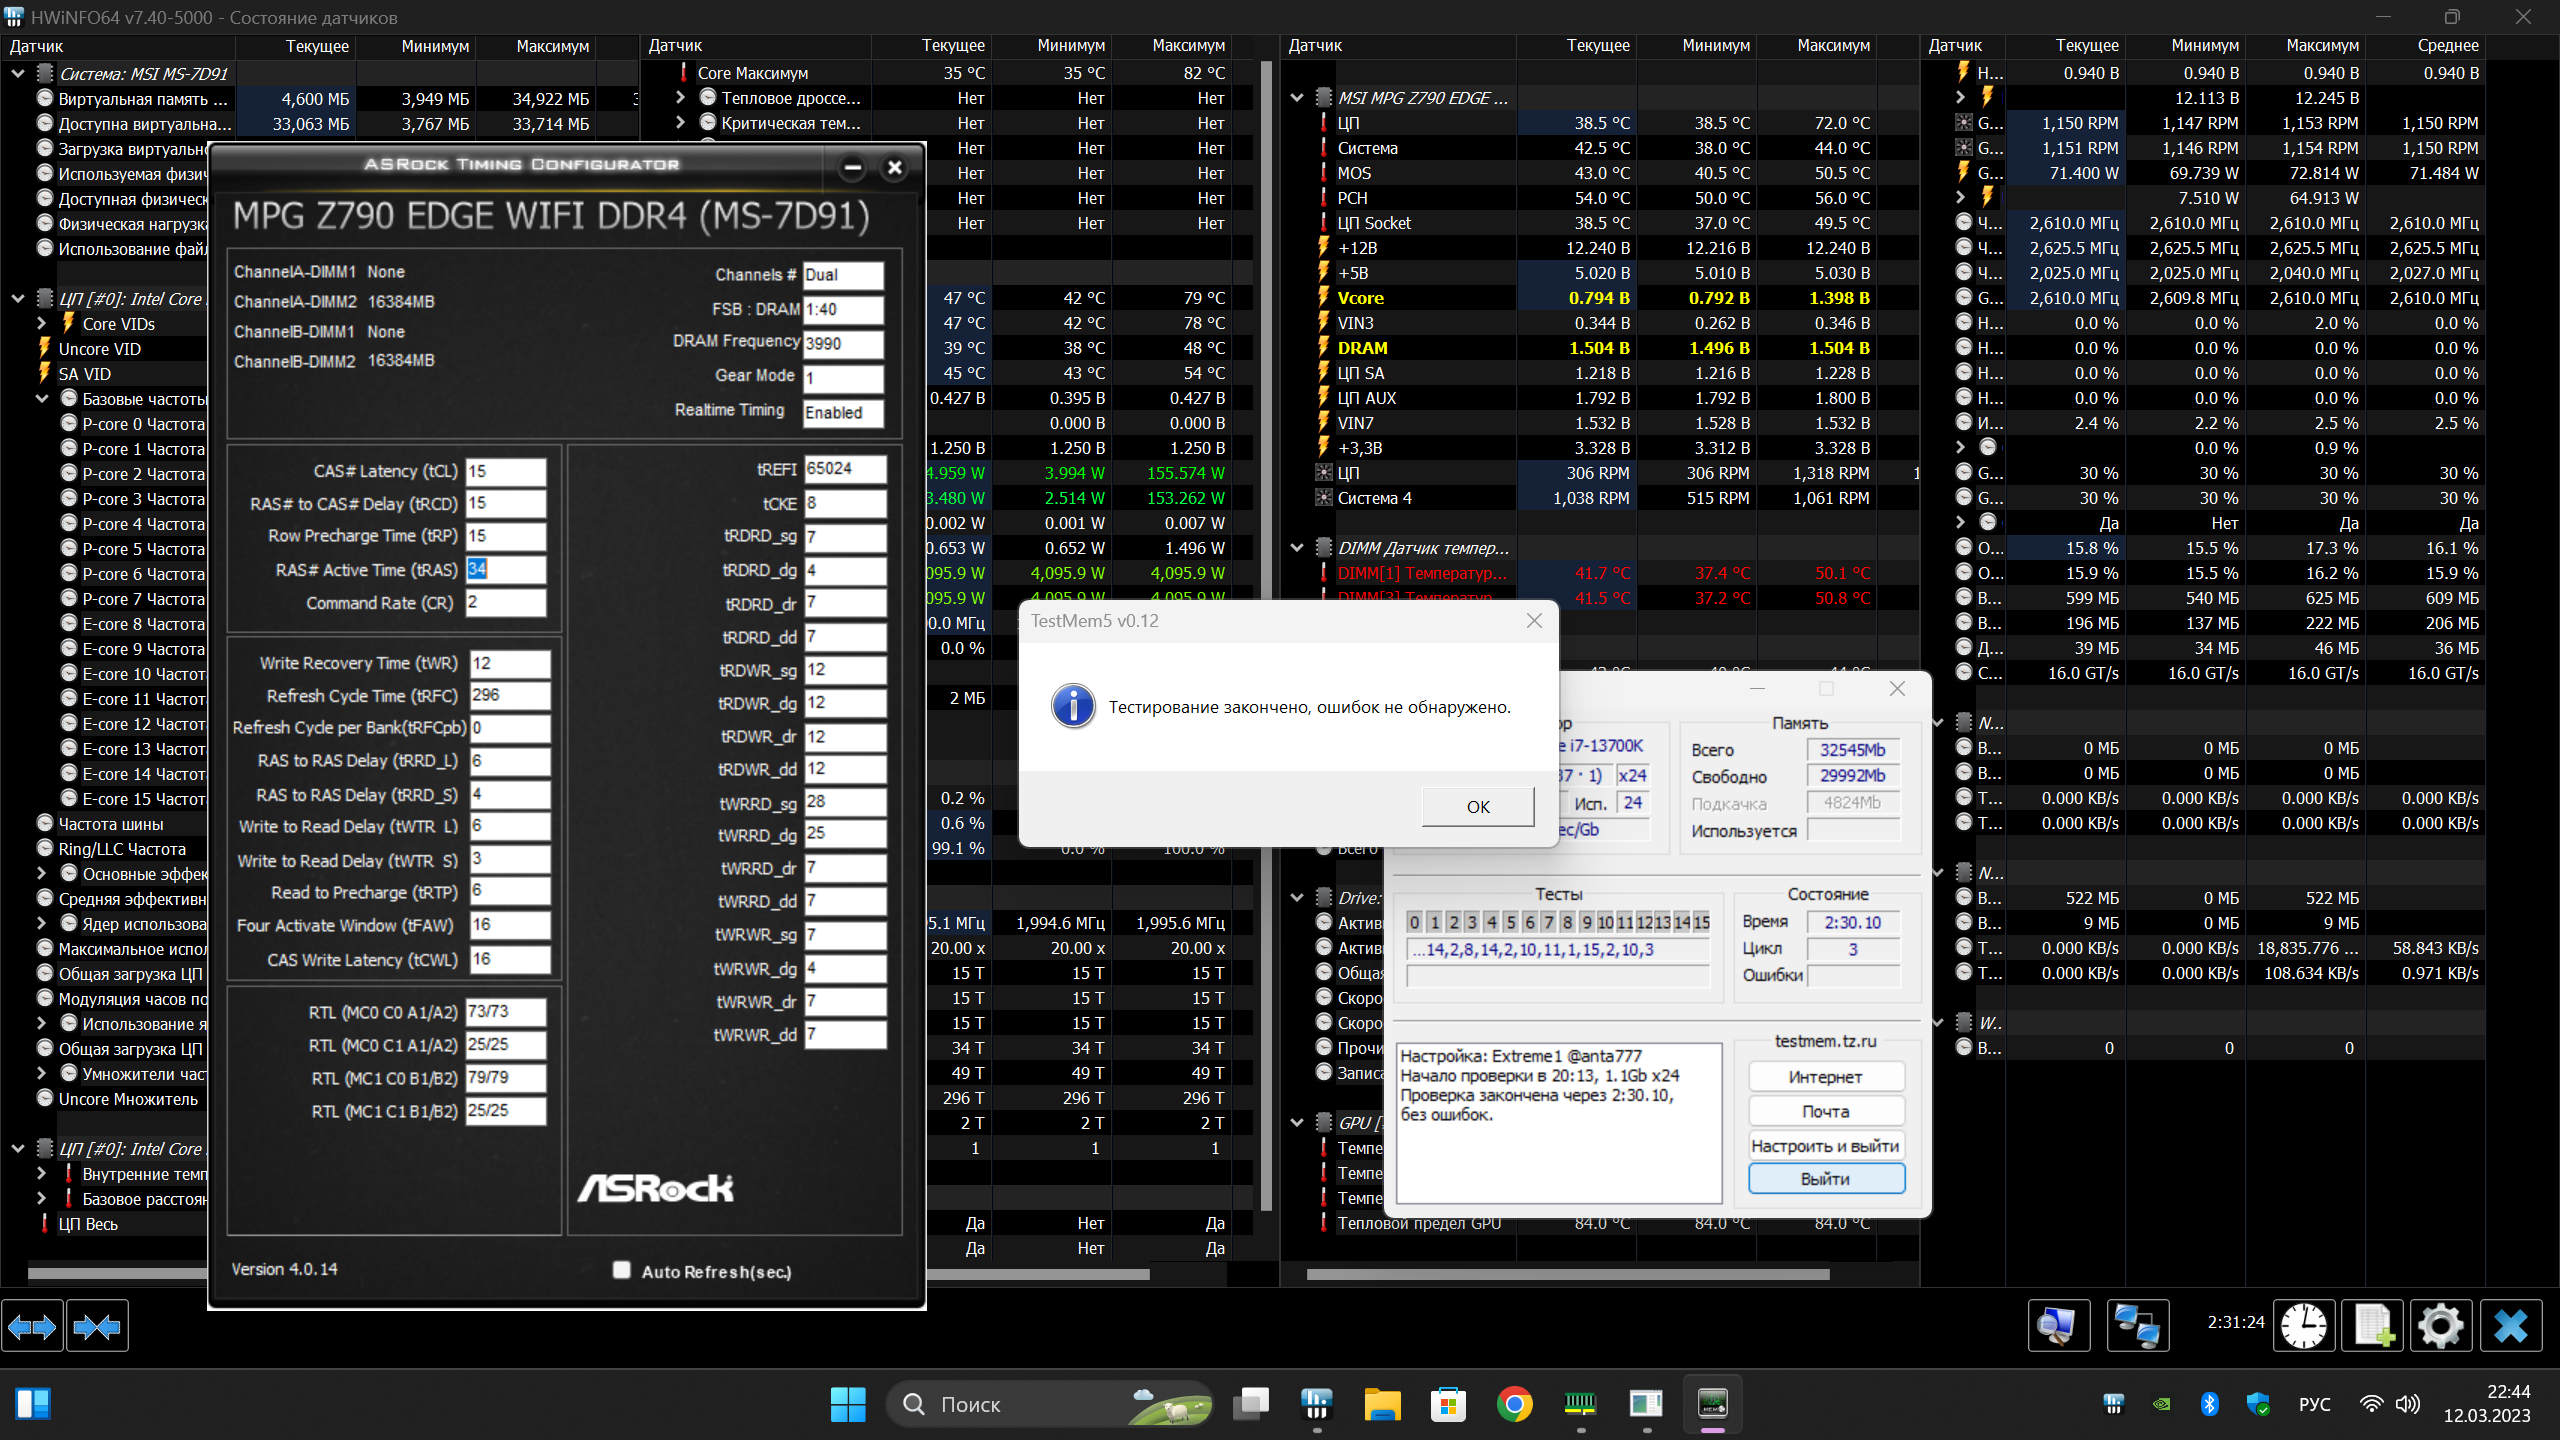This screenshot has height=1440, width=2560.
Task: Click the Максимум column header in first panel
Action: pos(552,46)
